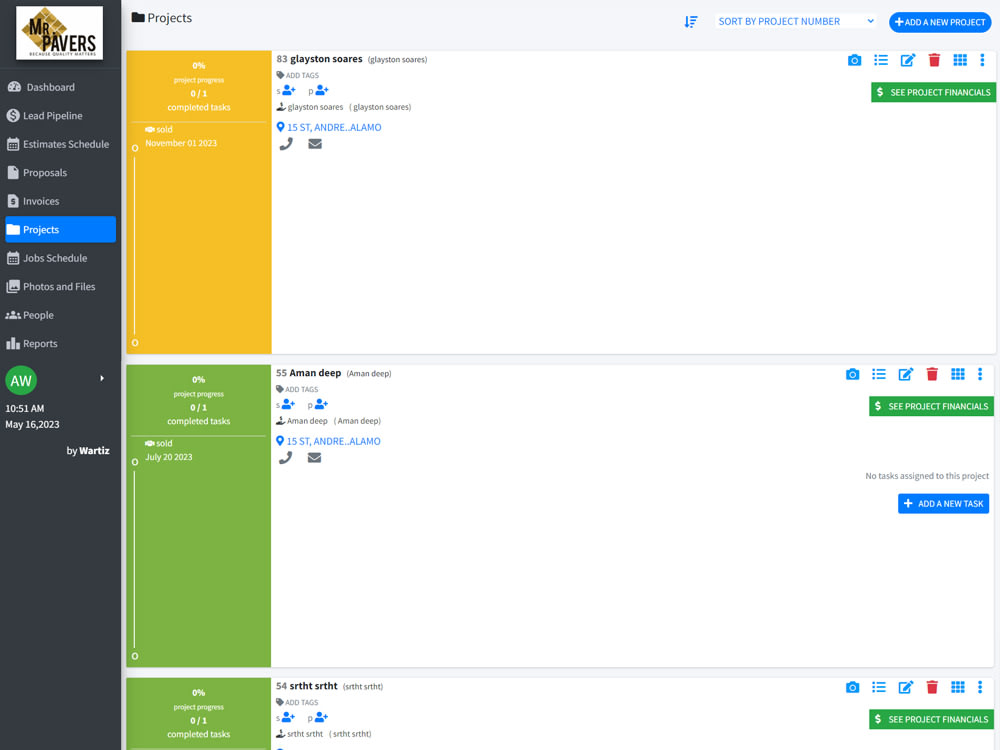The image size is (1000, 750).
Task: Open the Invoices section in the sidebar
Action: 40,200
